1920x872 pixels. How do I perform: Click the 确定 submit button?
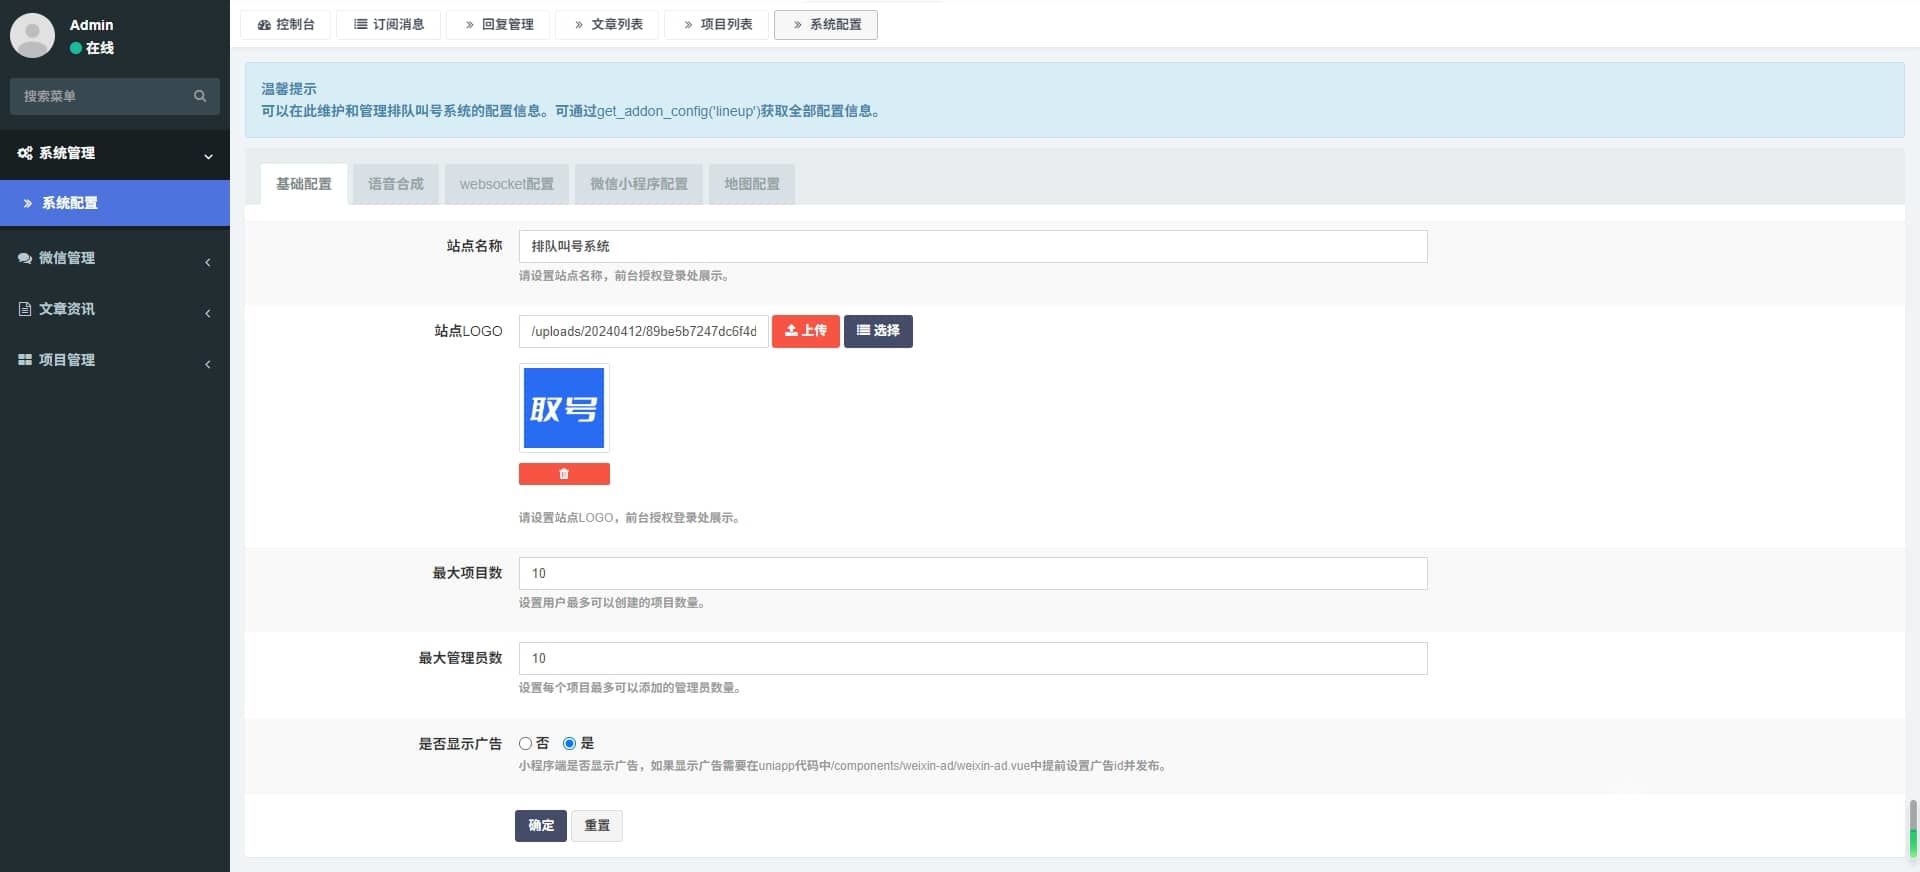point(541,825)
